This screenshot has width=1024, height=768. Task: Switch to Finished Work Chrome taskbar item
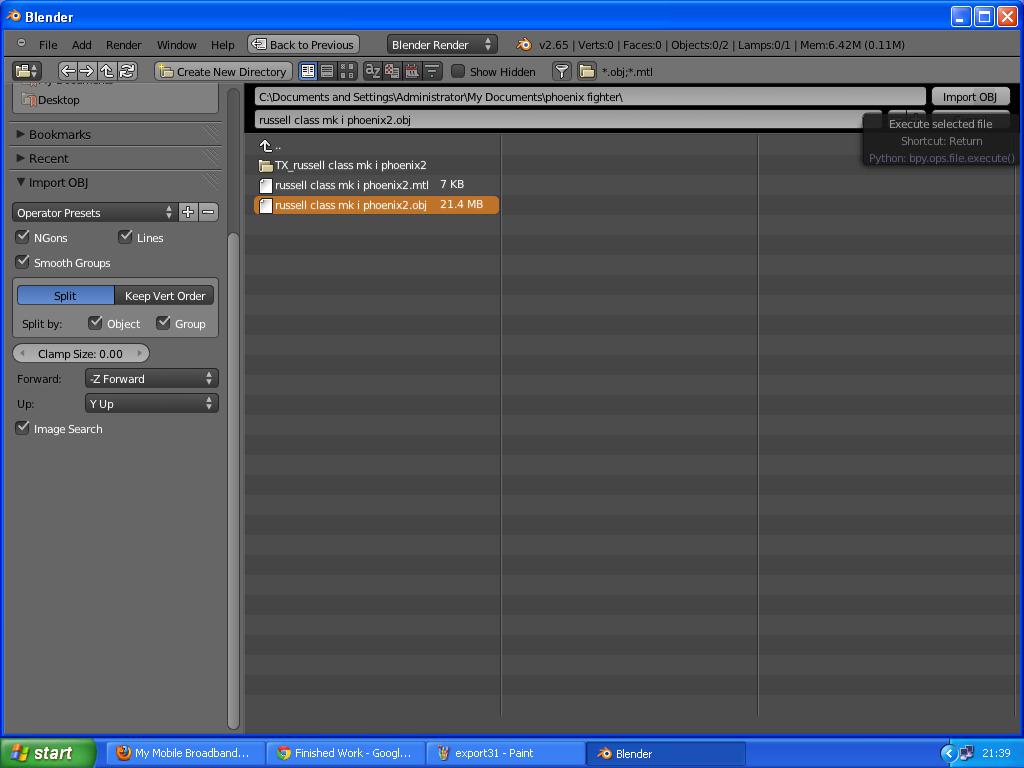pos(346,753)
